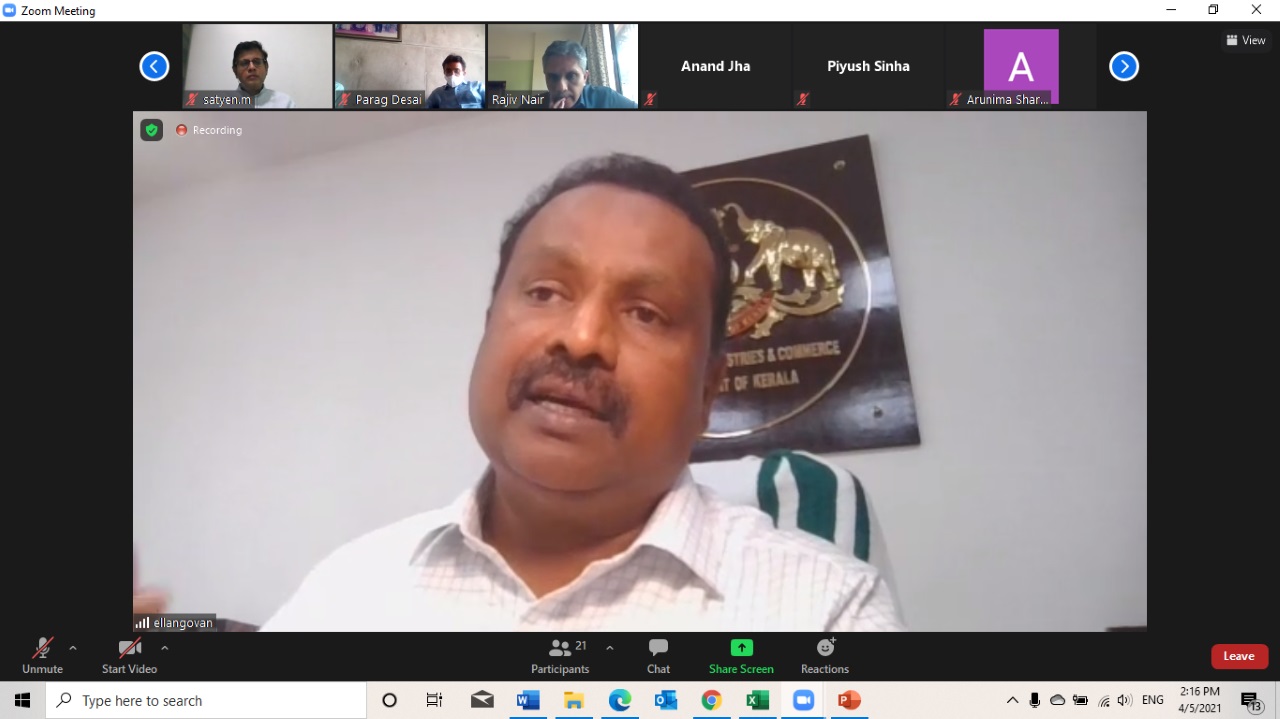The height and width of the screenshot is (719, 1280).
Task: Select Parag Desai's video thumbnail
Action: pos(409,66)
